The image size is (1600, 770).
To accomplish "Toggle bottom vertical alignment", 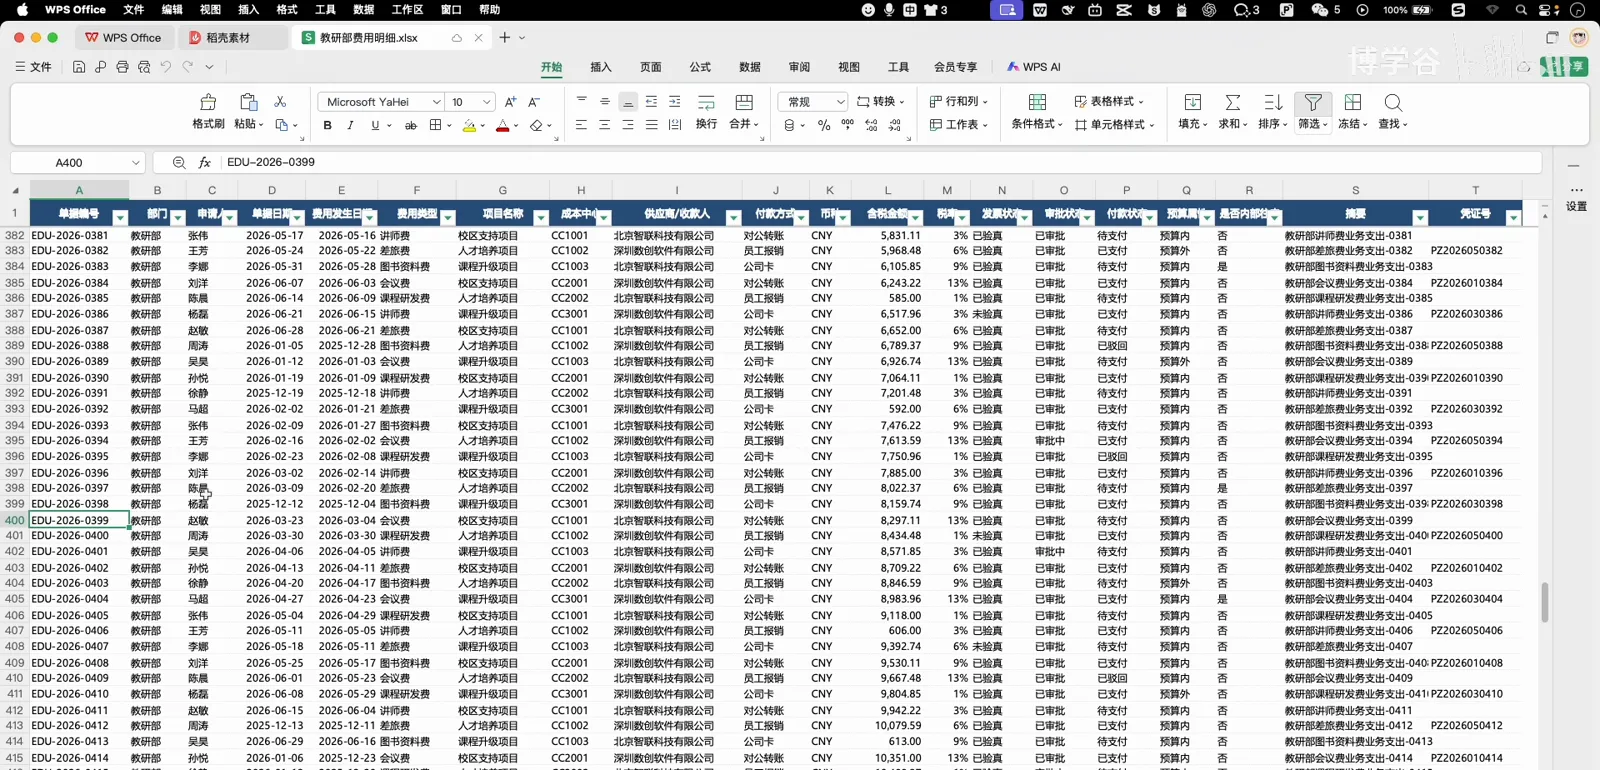I will (628, 102).
